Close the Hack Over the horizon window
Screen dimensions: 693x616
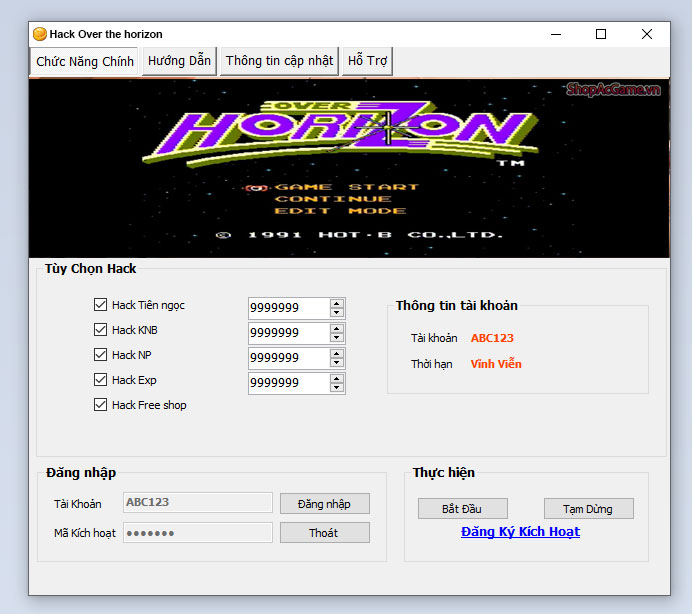647,34
